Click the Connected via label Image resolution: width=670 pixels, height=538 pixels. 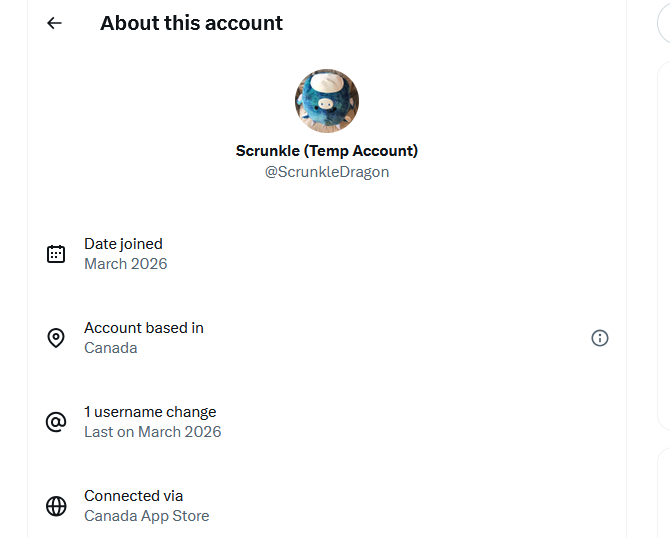click(x=133, y=496)
